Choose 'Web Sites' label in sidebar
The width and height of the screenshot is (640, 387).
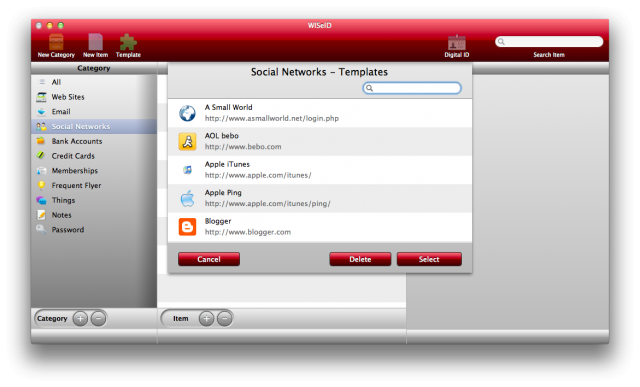(x=68, y=97)
